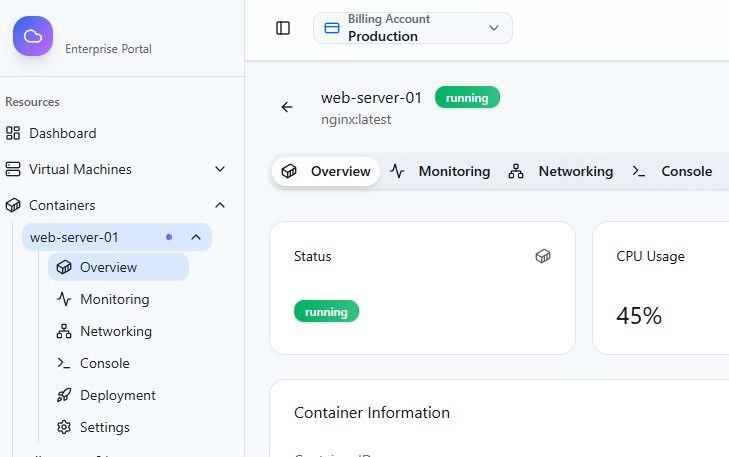The image size is (729, 457).
Task: Open Deployment in the sidebar
Action: (x=118, y=395)
